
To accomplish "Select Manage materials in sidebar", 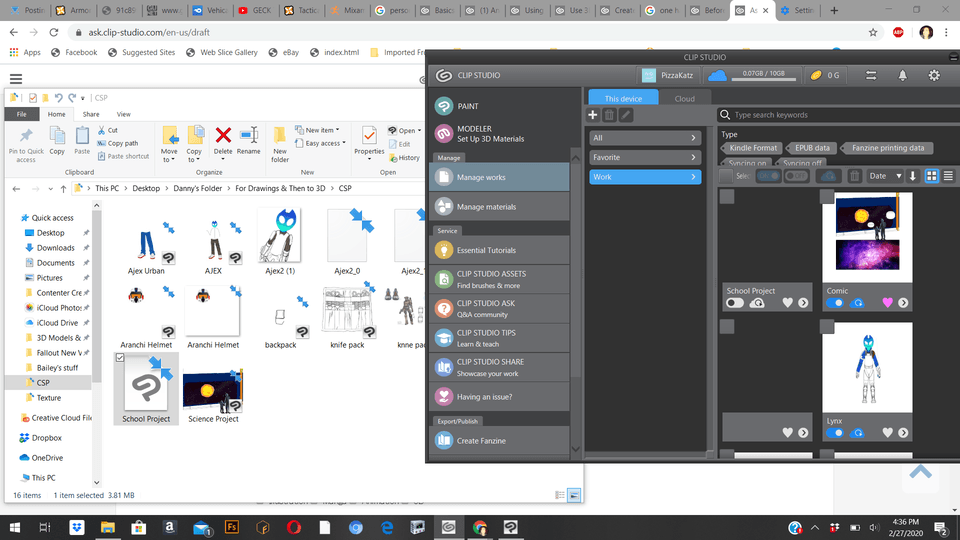I will tap(486, 207).
